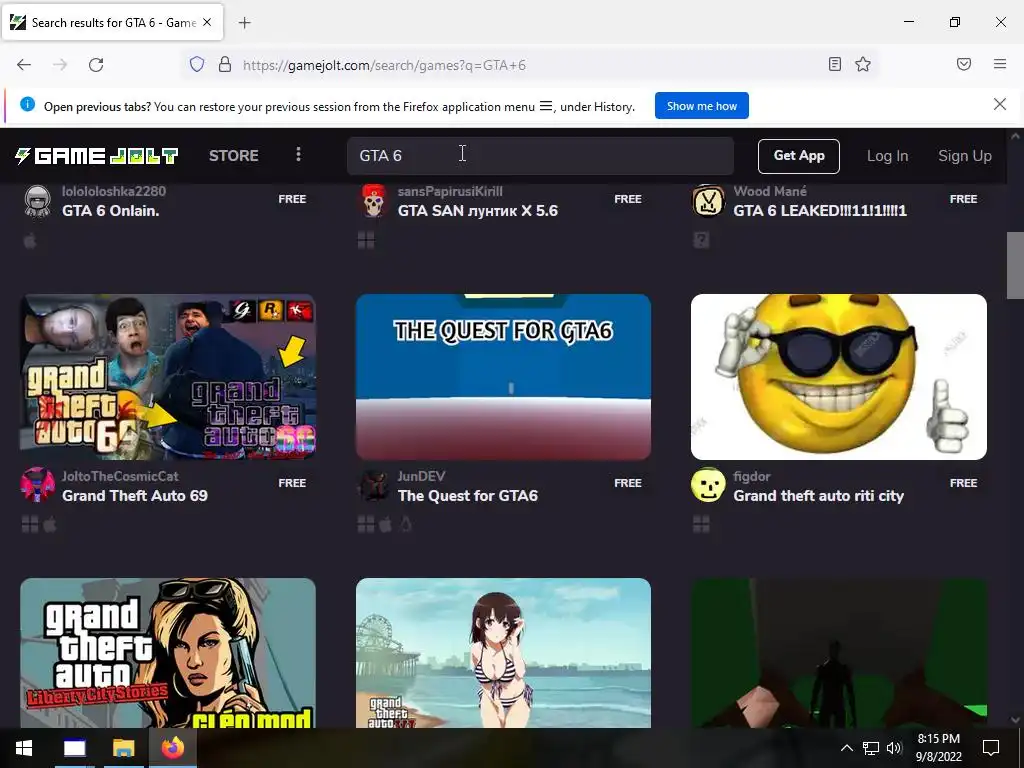Open the volume control in tray
The image size is (1024, 768).
tap(894, 748)
